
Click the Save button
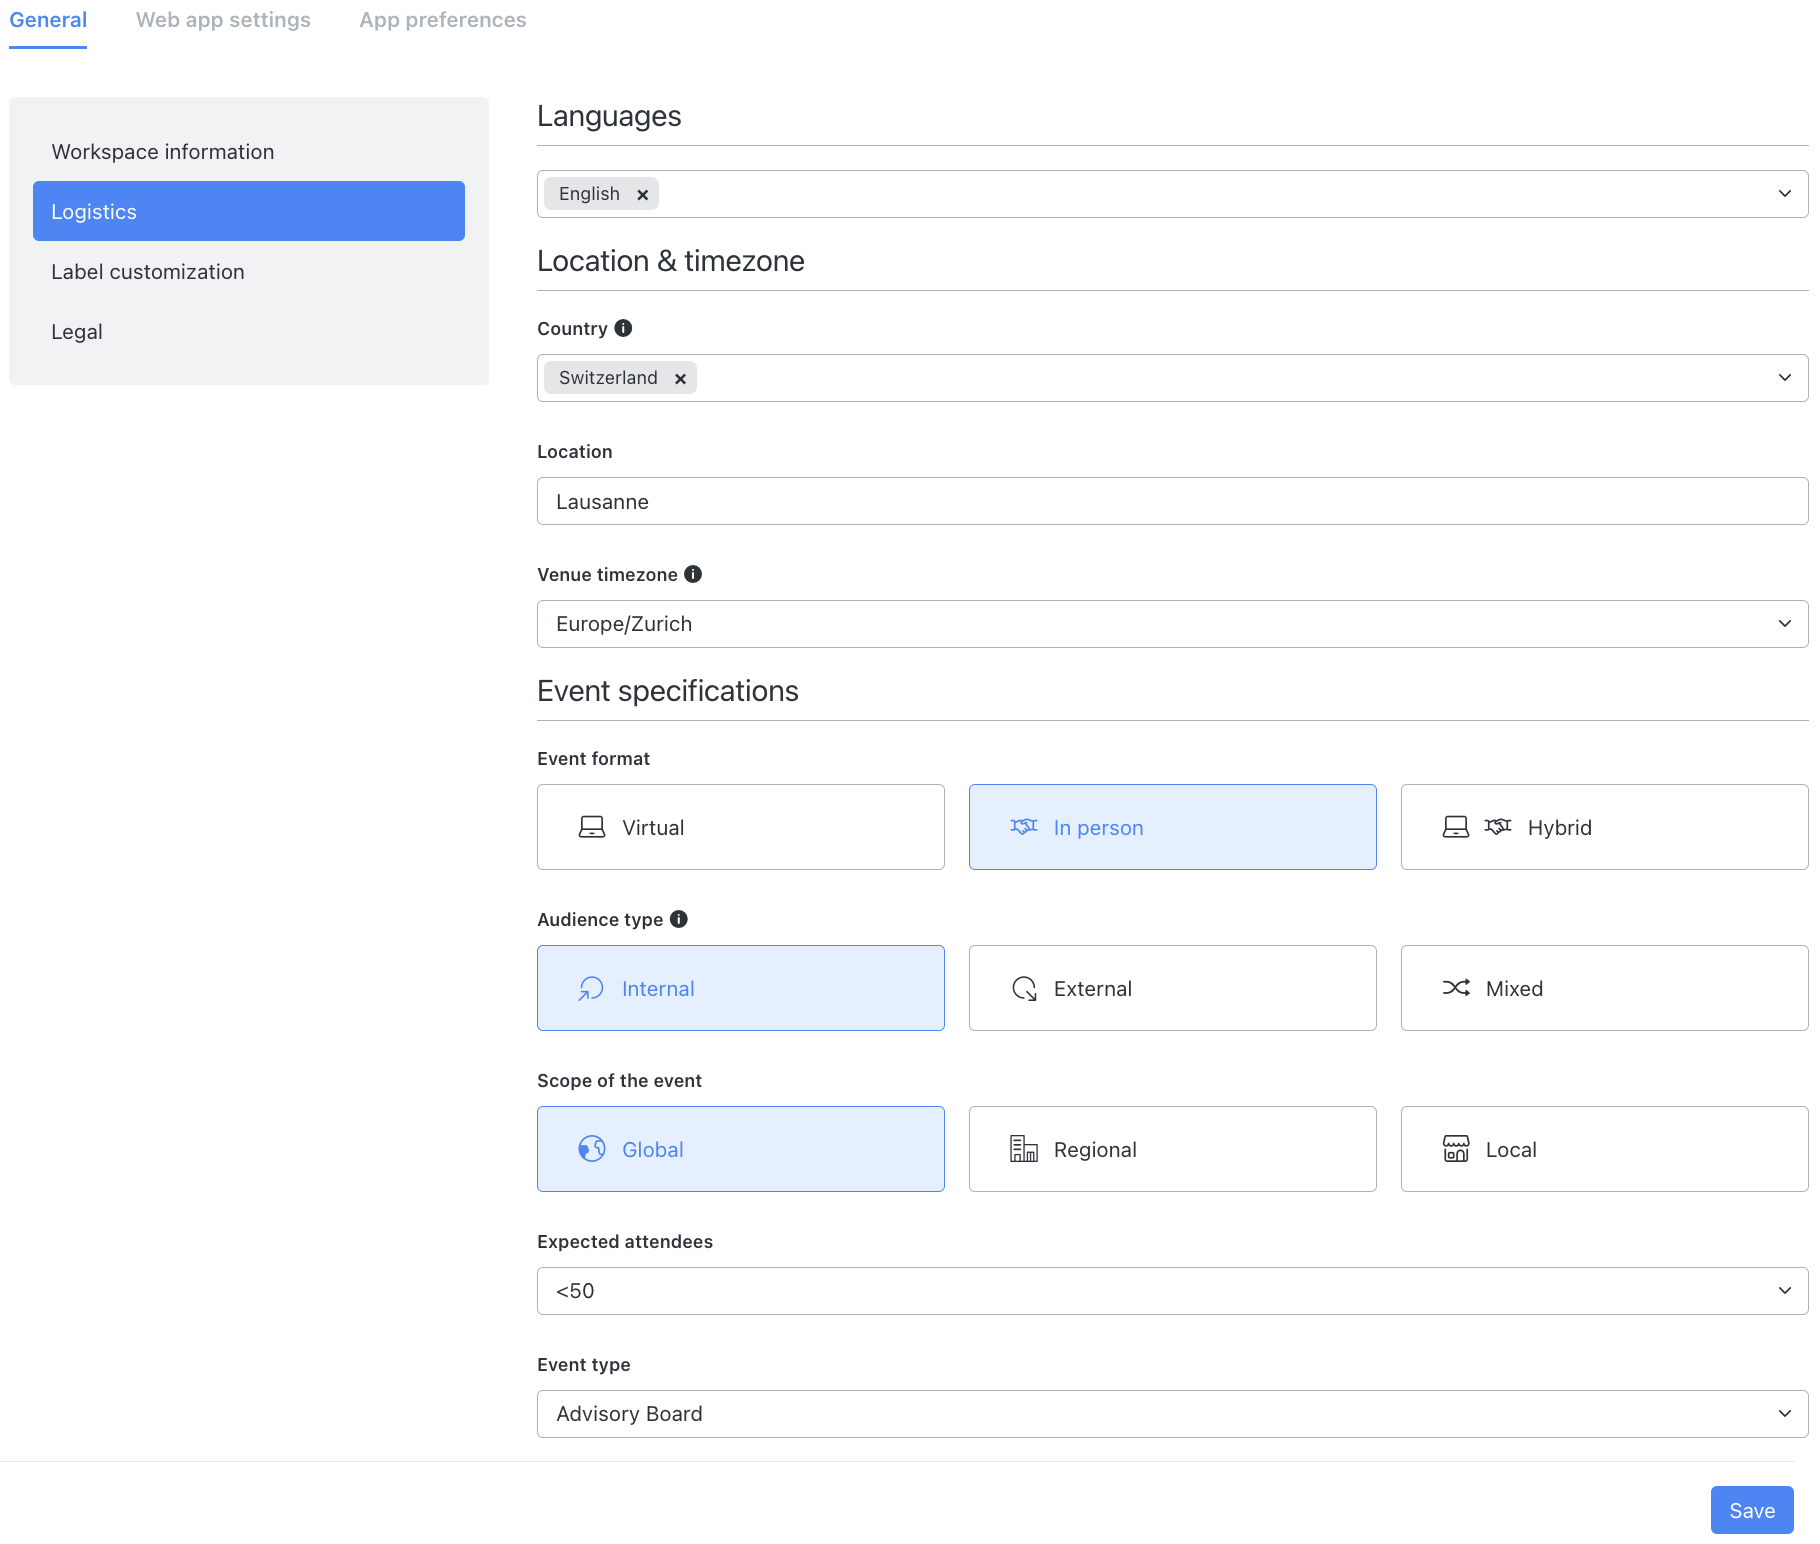click(x=1751, y=1510)
